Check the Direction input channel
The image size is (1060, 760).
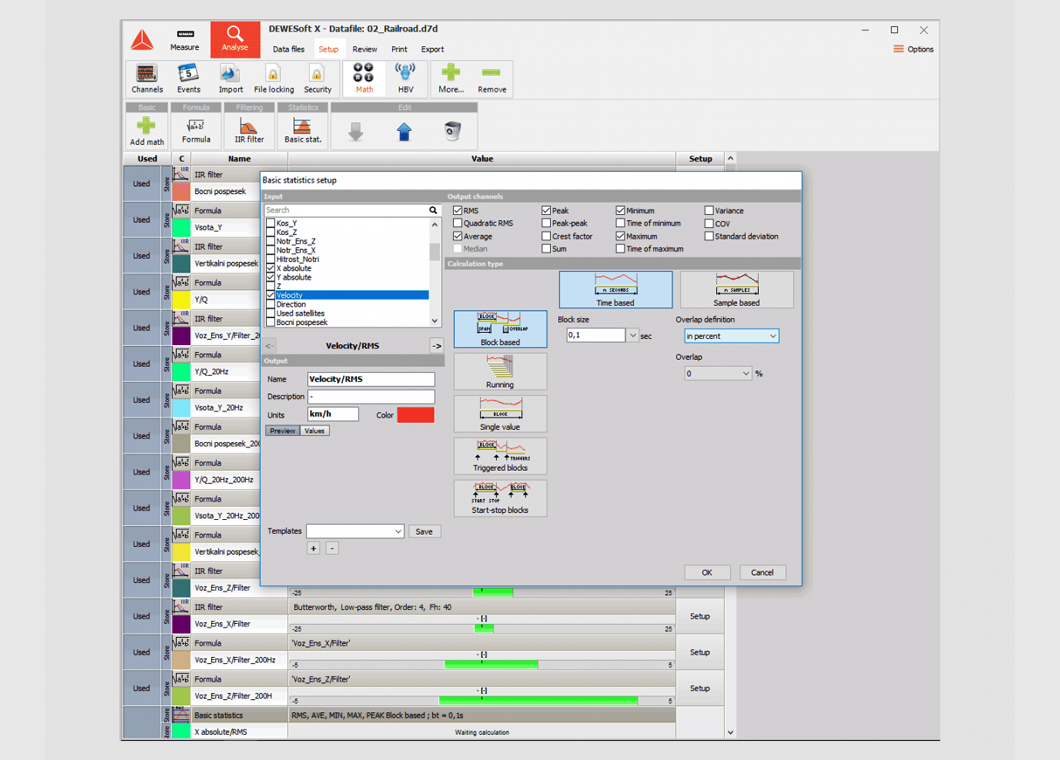point(271,304)
